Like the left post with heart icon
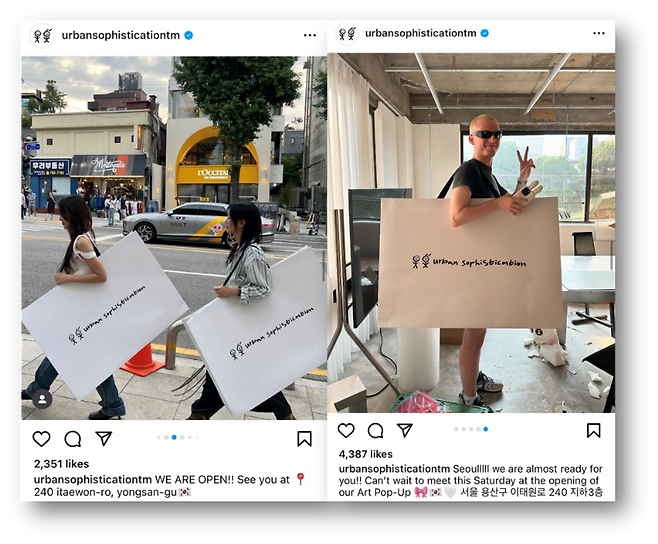Image resolution: width=658 pixels, height=544 pixels. [42, 439]
